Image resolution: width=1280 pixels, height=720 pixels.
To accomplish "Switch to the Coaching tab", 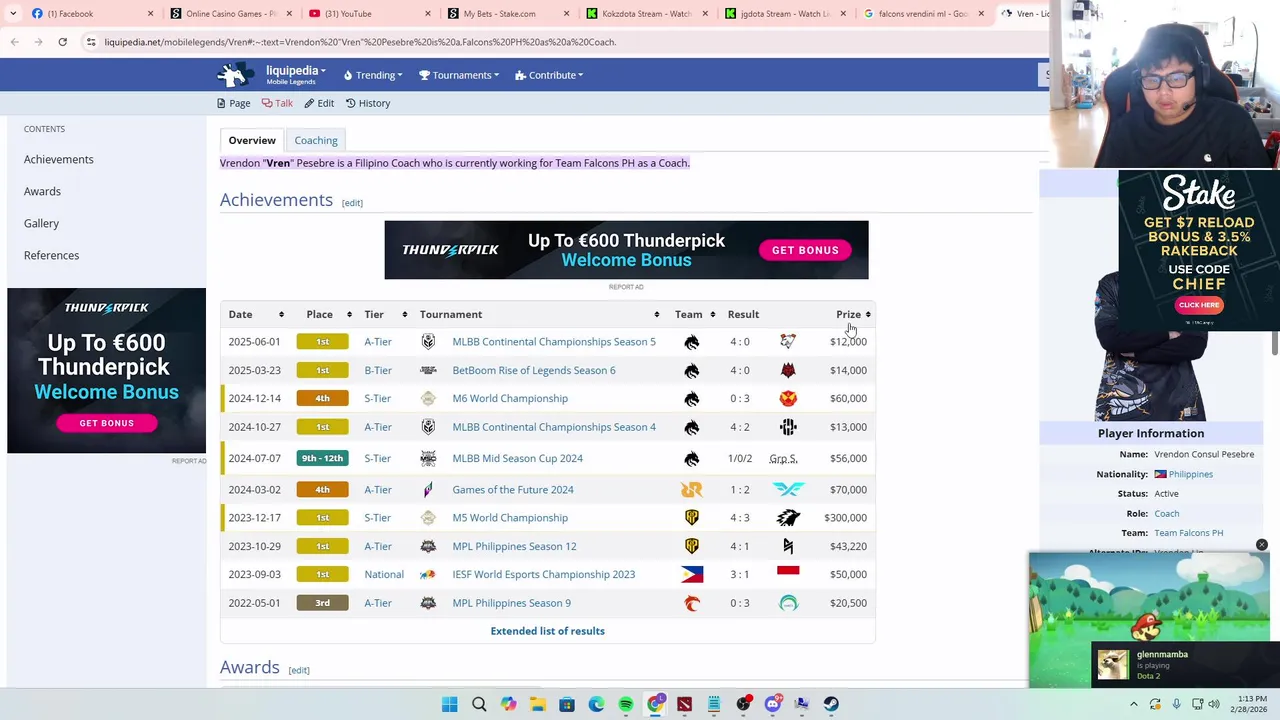I will click(x=316, y=141).
